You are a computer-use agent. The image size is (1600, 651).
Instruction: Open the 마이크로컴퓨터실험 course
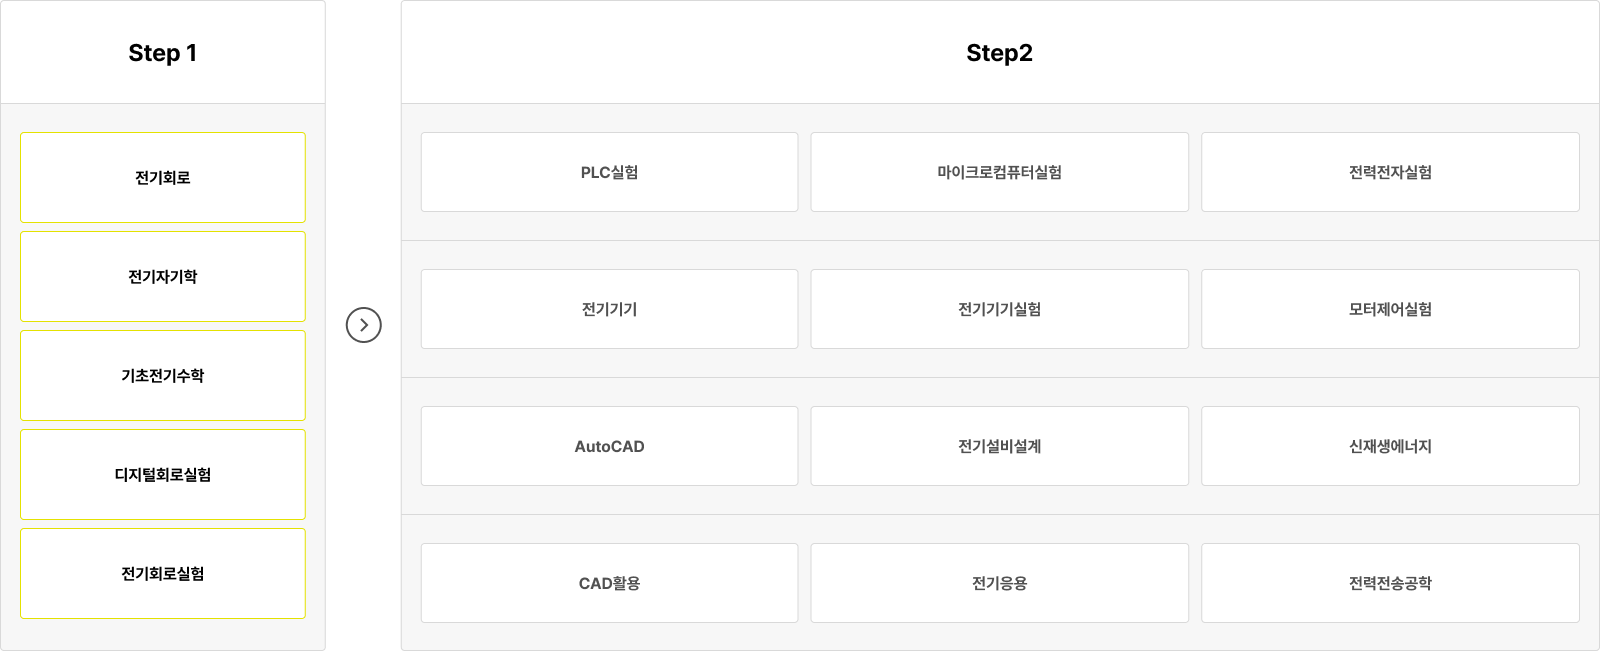coord(999,171)
